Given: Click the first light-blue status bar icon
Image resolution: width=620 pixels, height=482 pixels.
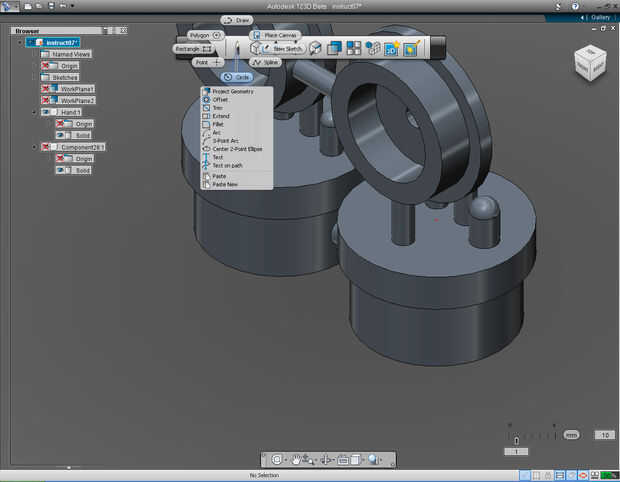Looking at the screenshot, I should (525, 475).
